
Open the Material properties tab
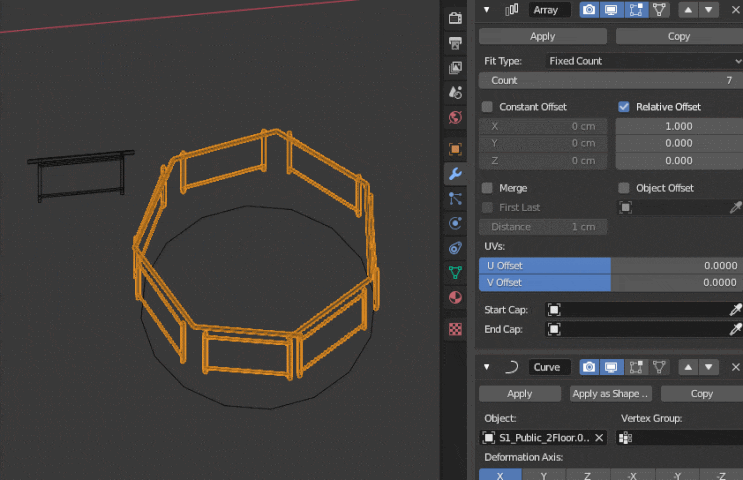(x=455, y=297)
